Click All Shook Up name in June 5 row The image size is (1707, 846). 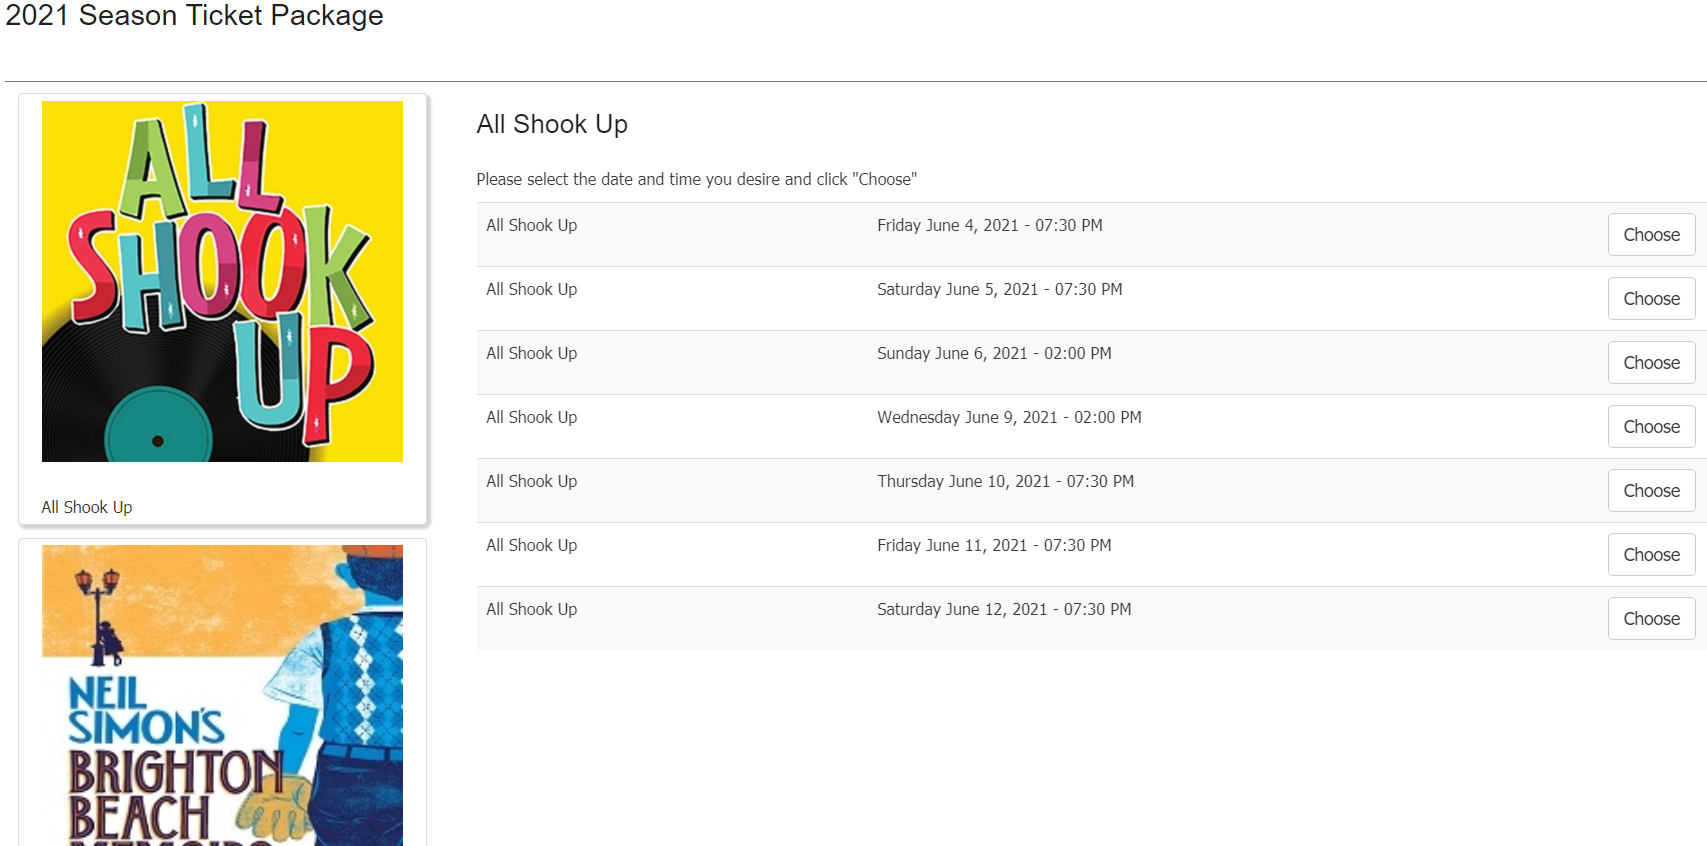click(532, 289)
